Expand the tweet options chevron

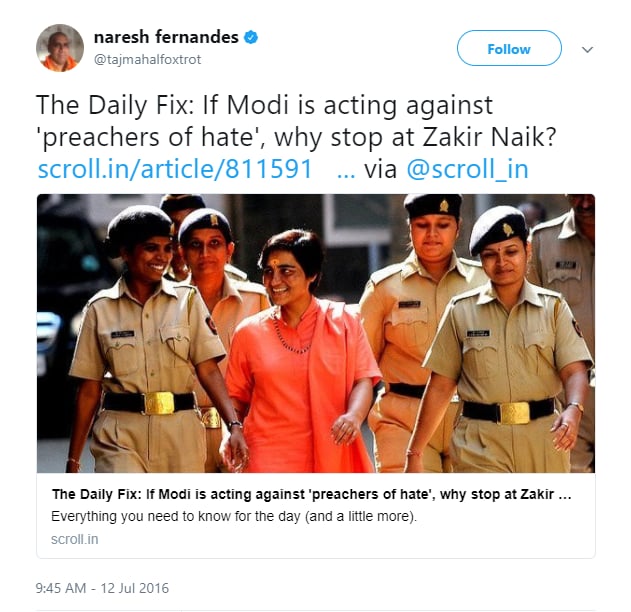pyautogui.click(x=587, y=49)
